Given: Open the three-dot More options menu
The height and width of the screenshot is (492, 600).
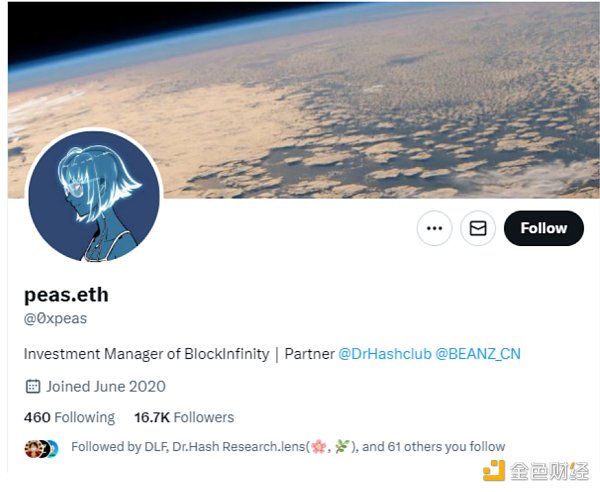Looking at the screenshot, I should [434, 228].
